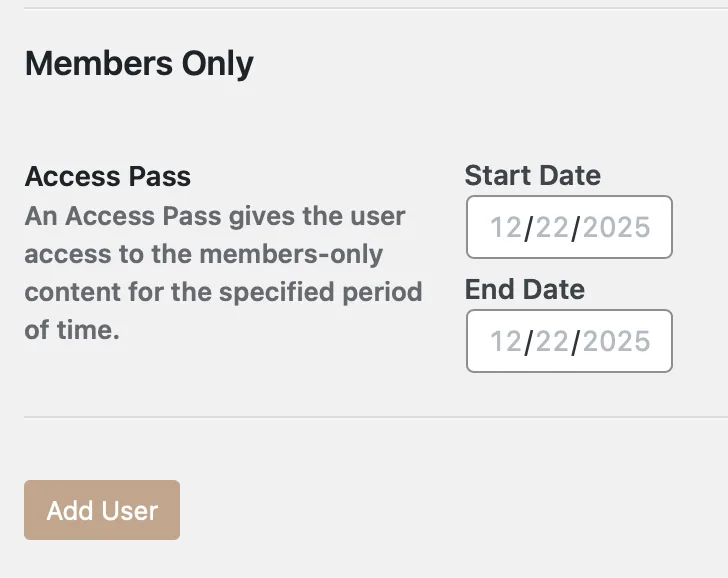Image resolution: width=728 pixels, height=578 pixels.
Task: Click the Members Only heading
Action: [x=139, y=64]
